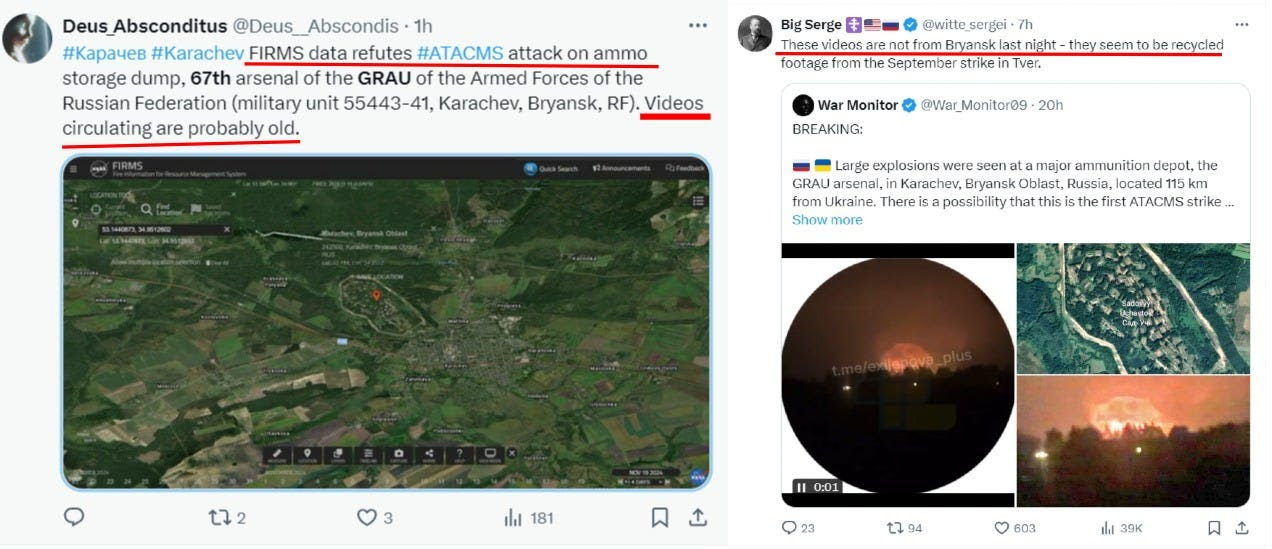Open more options on the Big Serge tweet
1272x549 pixels.
(x=1241, y=24)
